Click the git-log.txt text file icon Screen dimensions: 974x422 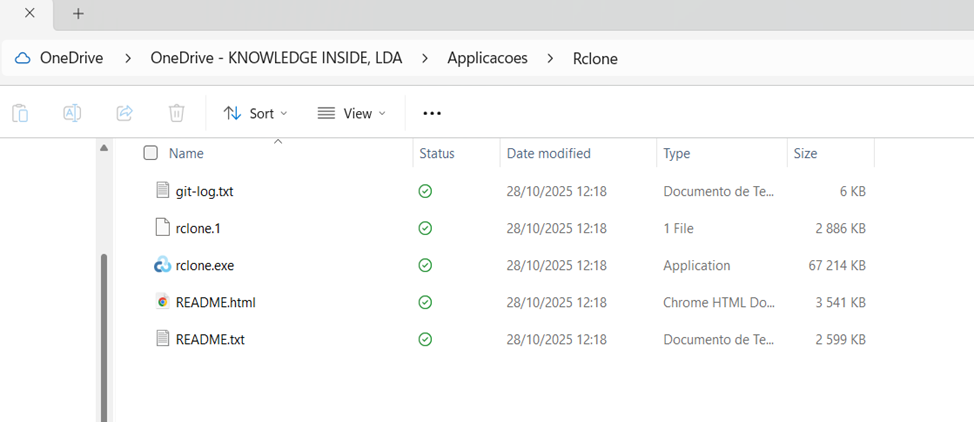click(163, 190)
